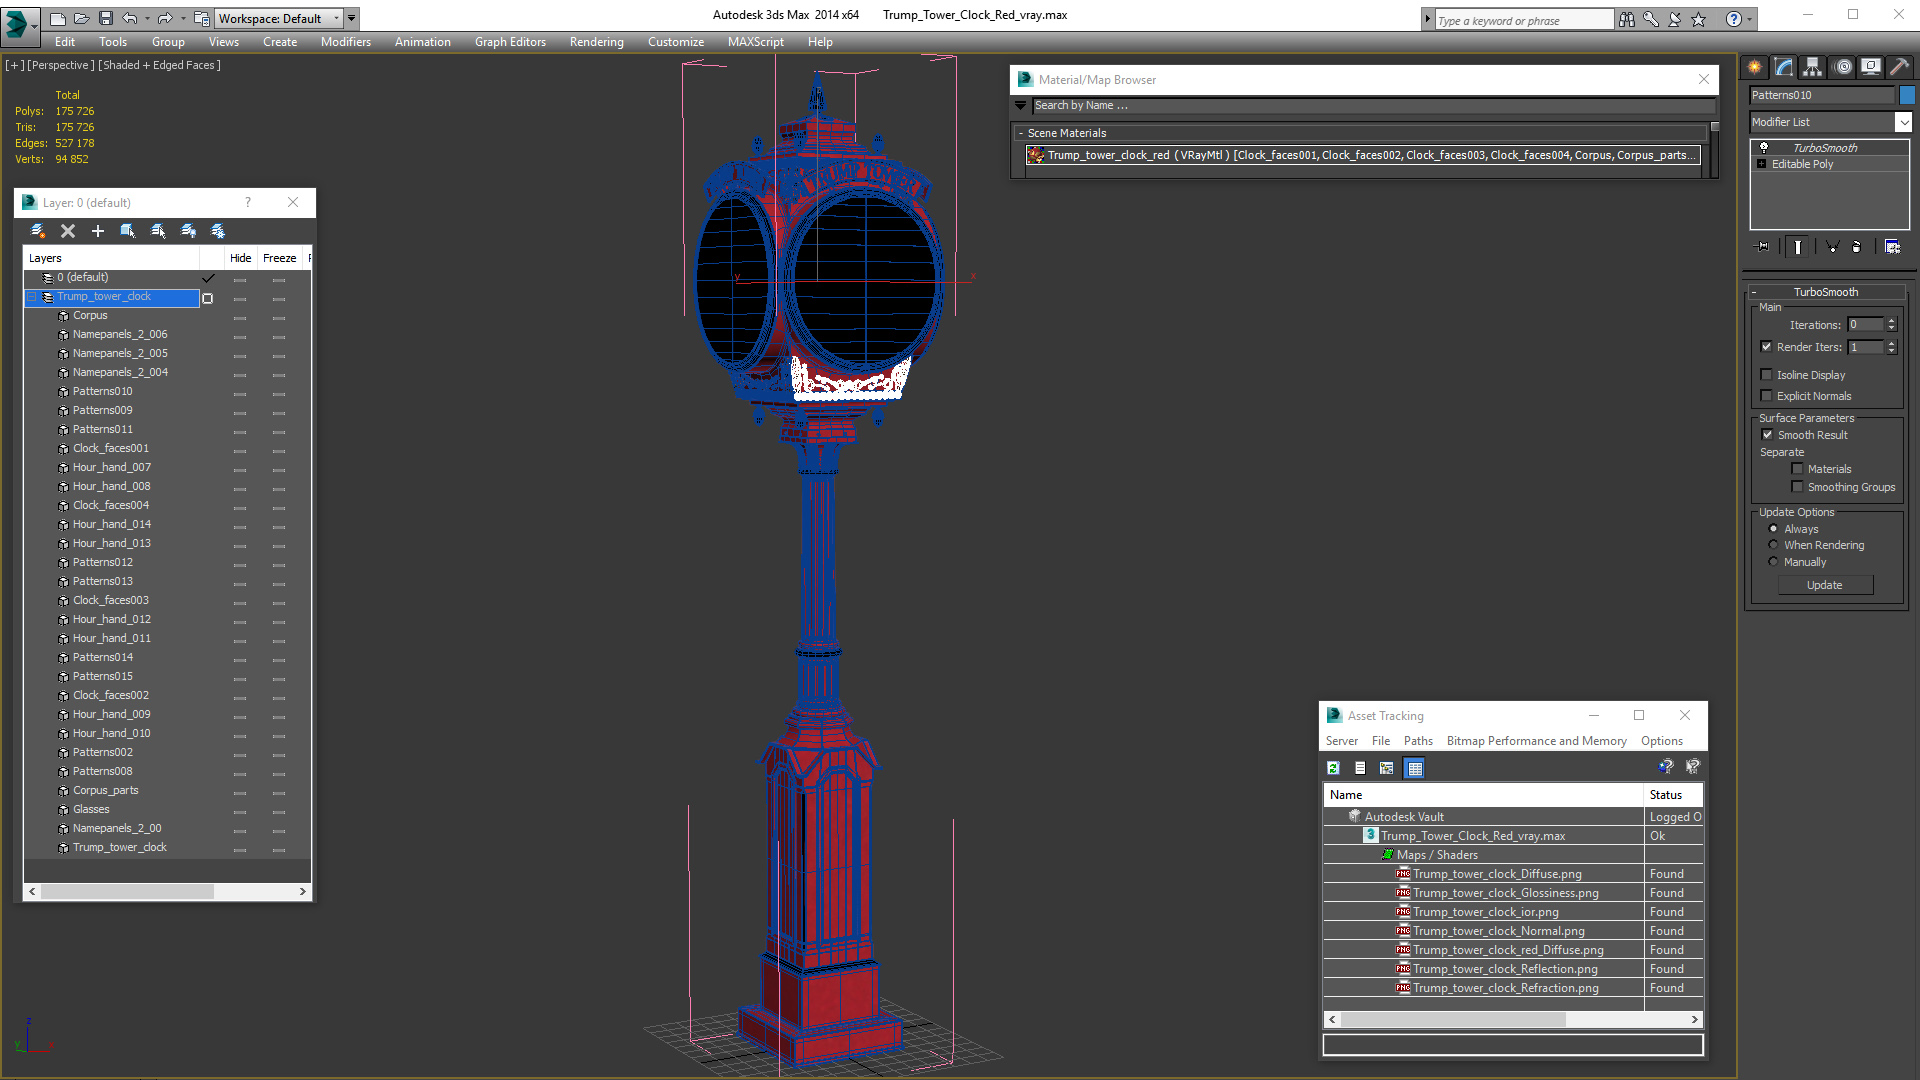This screenshot has height=1080, width=1920.
Task: Toggle the Smooth Result checkbox
Action: coord(1767,435)
